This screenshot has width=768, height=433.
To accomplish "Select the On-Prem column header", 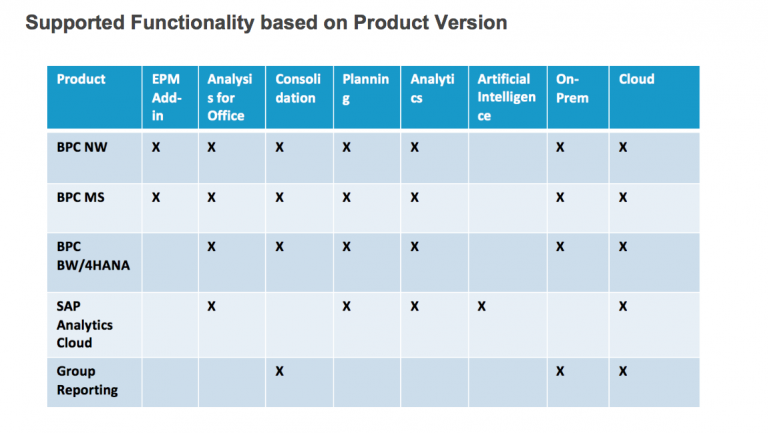I will [572, 88].
